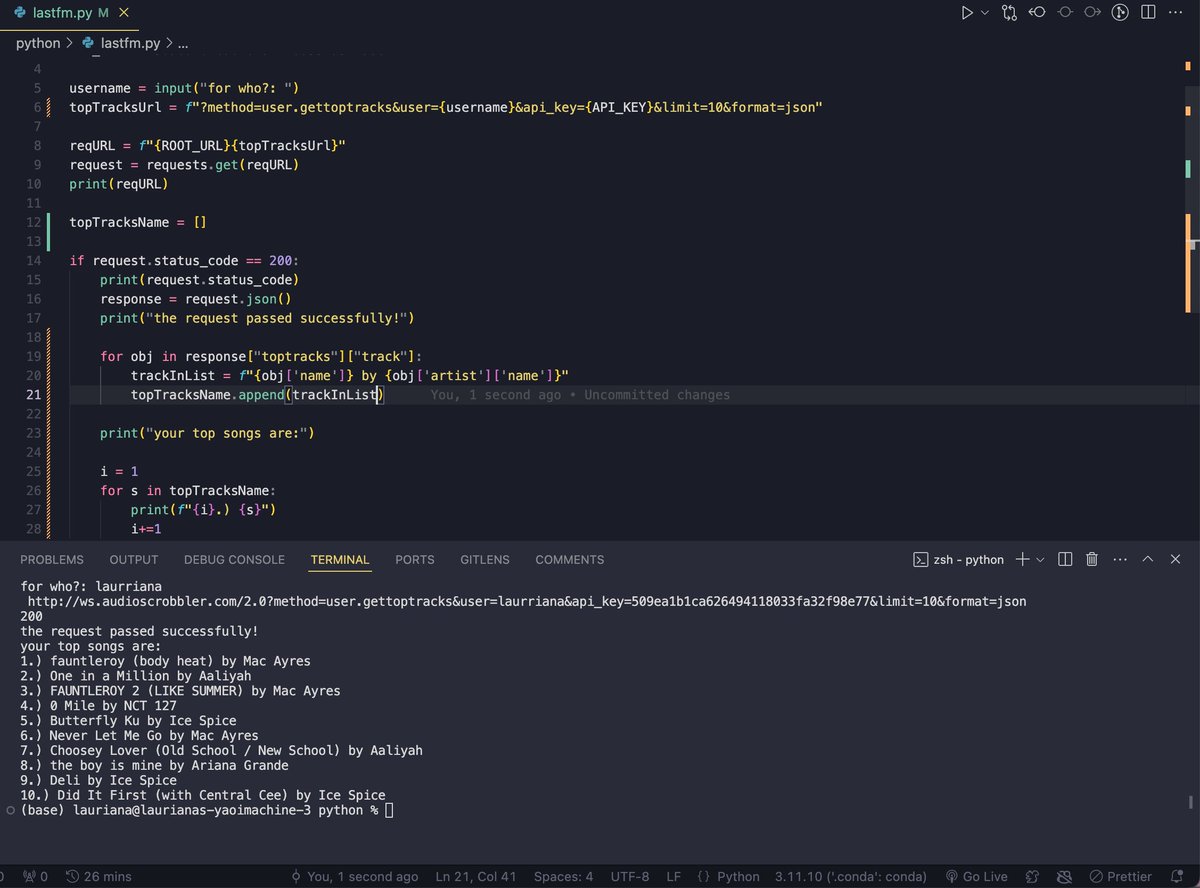The image size is (1200, 888).
Task: Click 'topTracksName = []' on line 12
Action: pyautogui.click(x=137, y=222)
